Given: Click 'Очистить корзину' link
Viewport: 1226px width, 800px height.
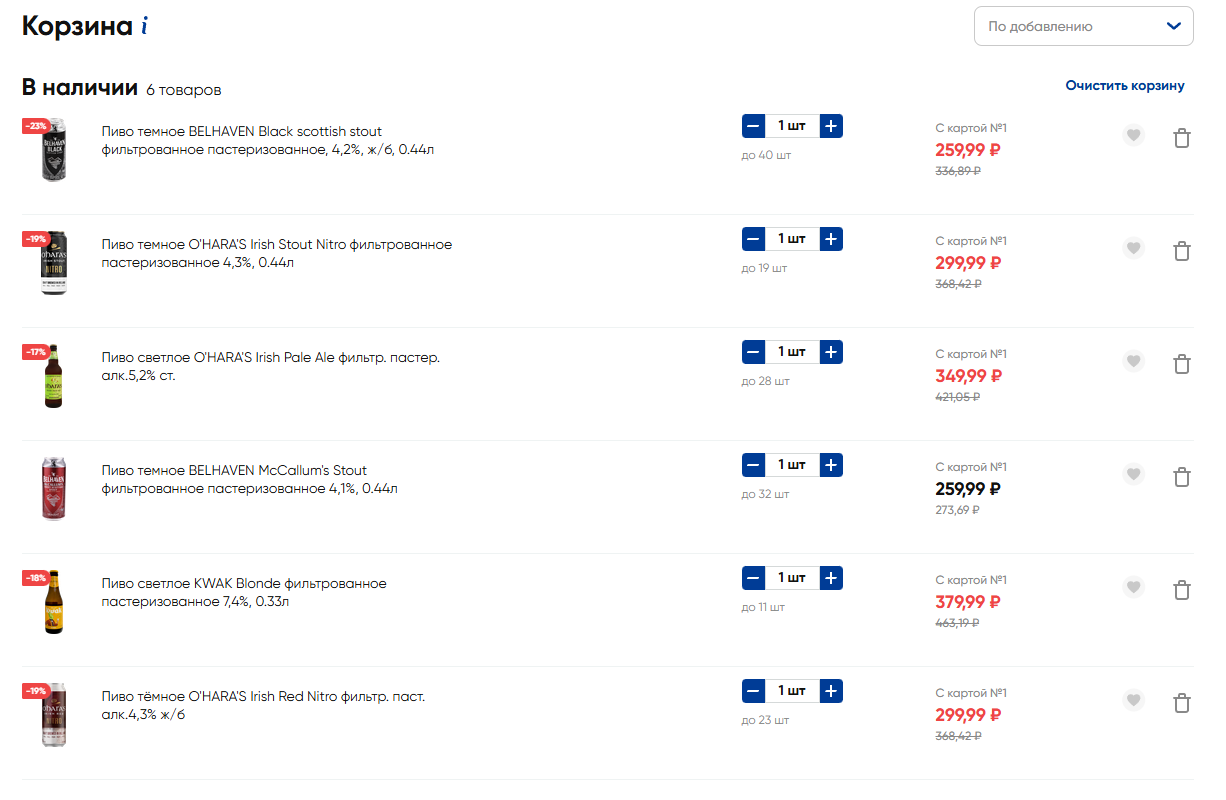Looking at the screenshot, I should [x=1125, y=86].
